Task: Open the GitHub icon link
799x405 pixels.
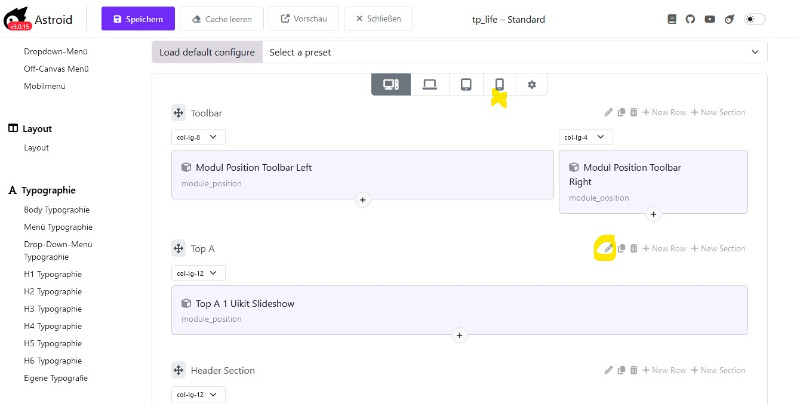Action: [x=690, y=19]
